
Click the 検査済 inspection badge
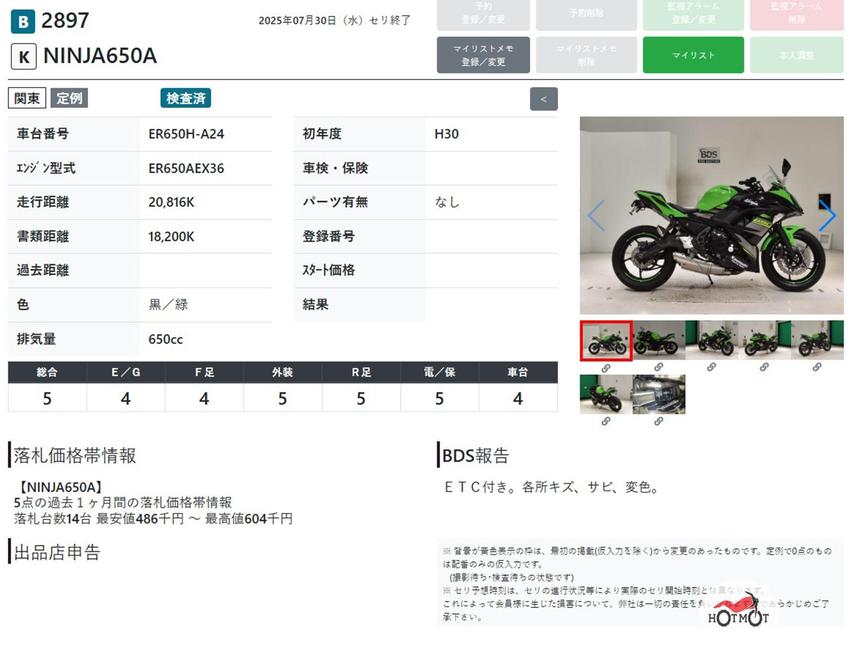185,98
